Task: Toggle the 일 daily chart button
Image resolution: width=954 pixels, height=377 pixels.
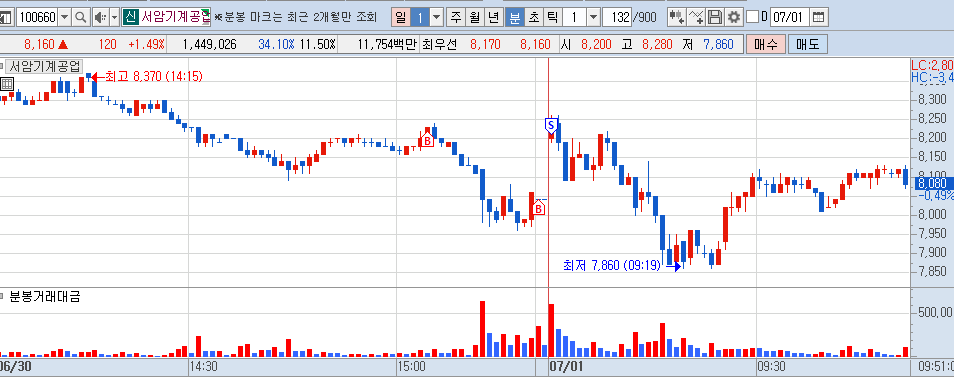Action: click(x=400, y=17)
